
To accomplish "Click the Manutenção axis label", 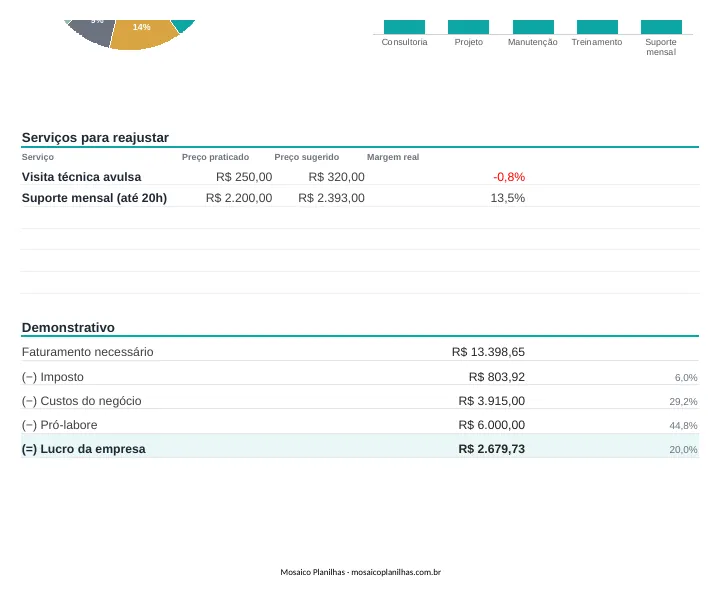I will click(532, 42).
